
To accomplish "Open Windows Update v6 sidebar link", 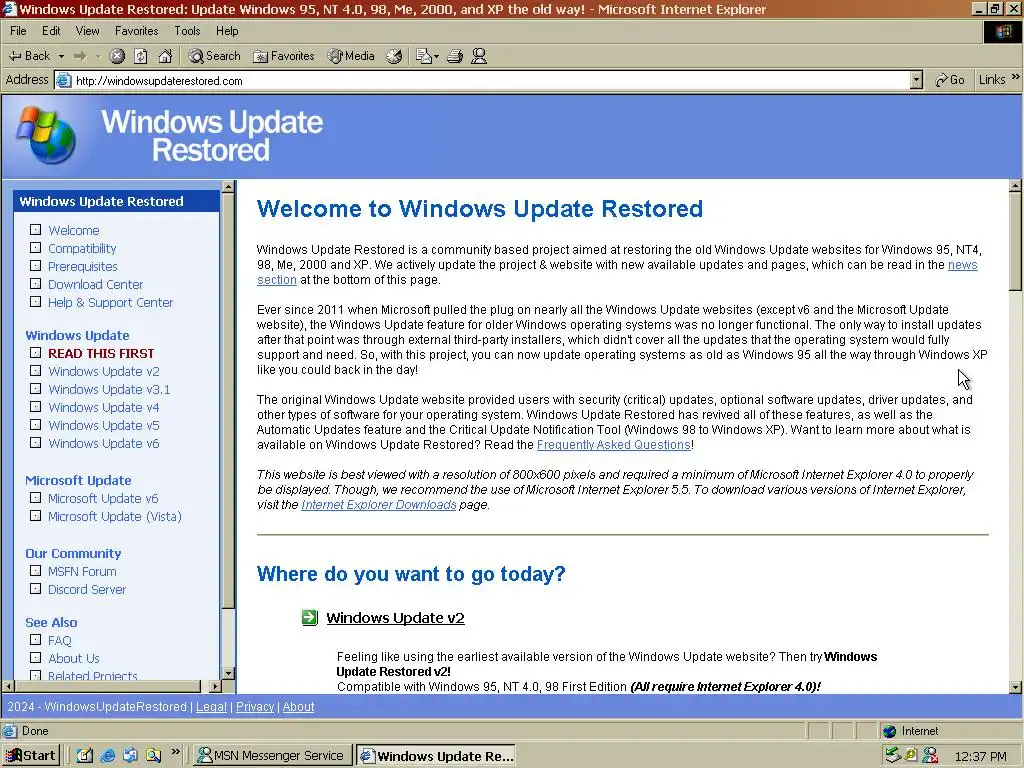I will pos(104,443).
